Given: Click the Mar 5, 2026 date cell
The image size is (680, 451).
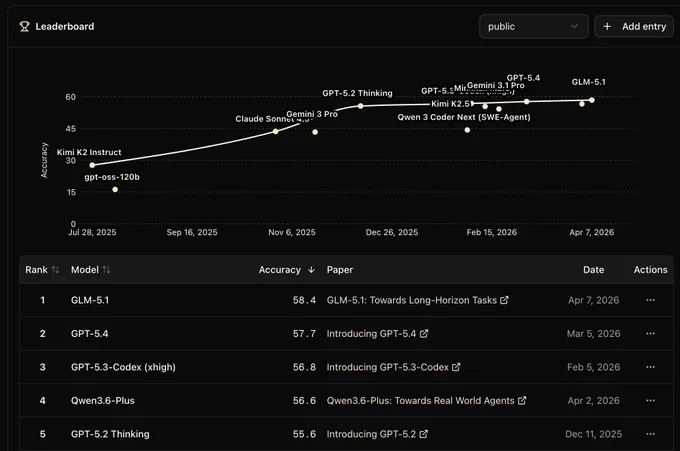Looking at the screenshot, I should (593, 333).
